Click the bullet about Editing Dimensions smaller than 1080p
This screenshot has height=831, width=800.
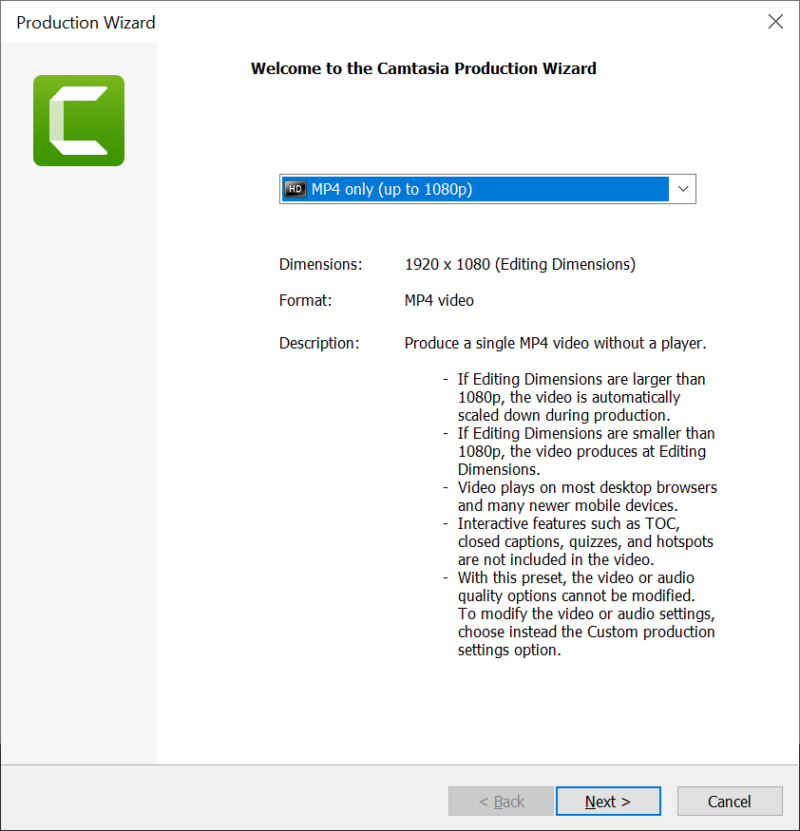[579, 451]
